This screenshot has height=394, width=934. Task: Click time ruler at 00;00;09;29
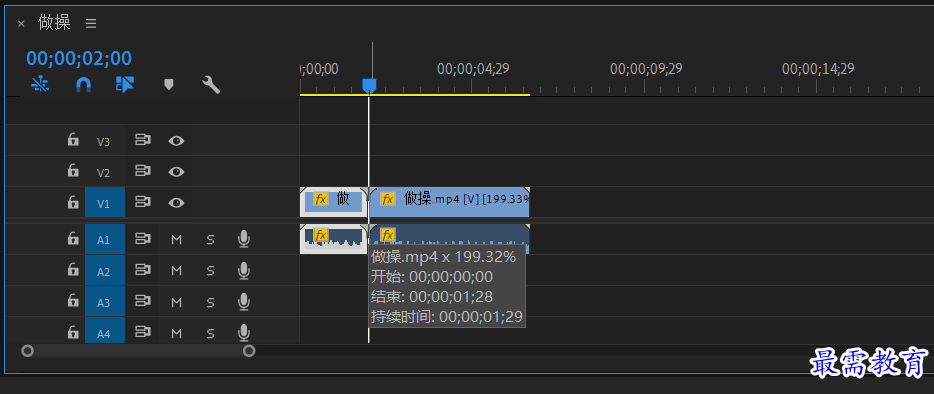click(x=646, y=69)
